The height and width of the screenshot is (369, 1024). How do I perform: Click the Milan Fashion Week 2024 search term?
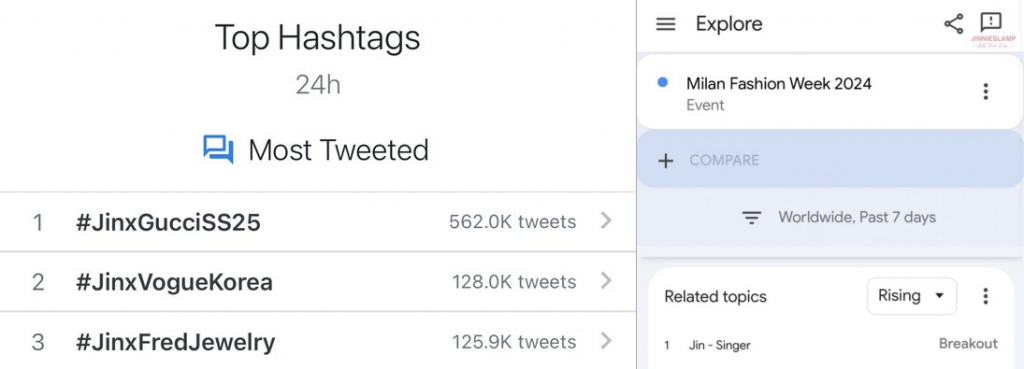[x=778, y=84]
